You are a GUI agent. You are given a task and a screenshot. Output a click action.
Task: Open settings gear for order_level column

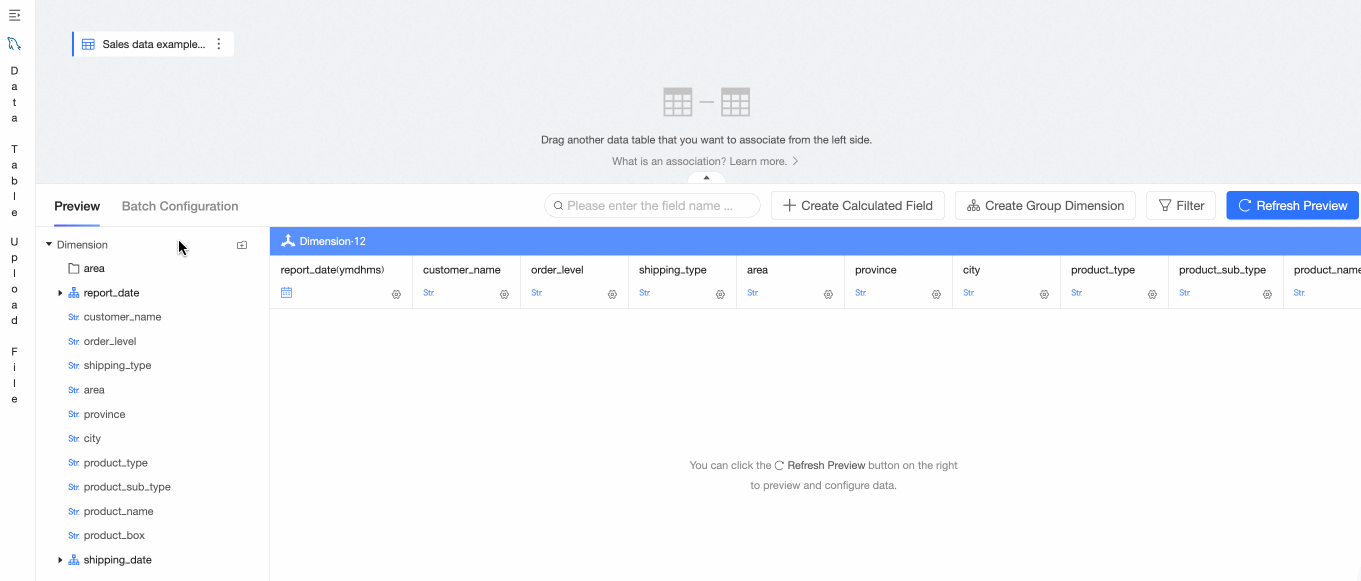(x=612, y=294)
